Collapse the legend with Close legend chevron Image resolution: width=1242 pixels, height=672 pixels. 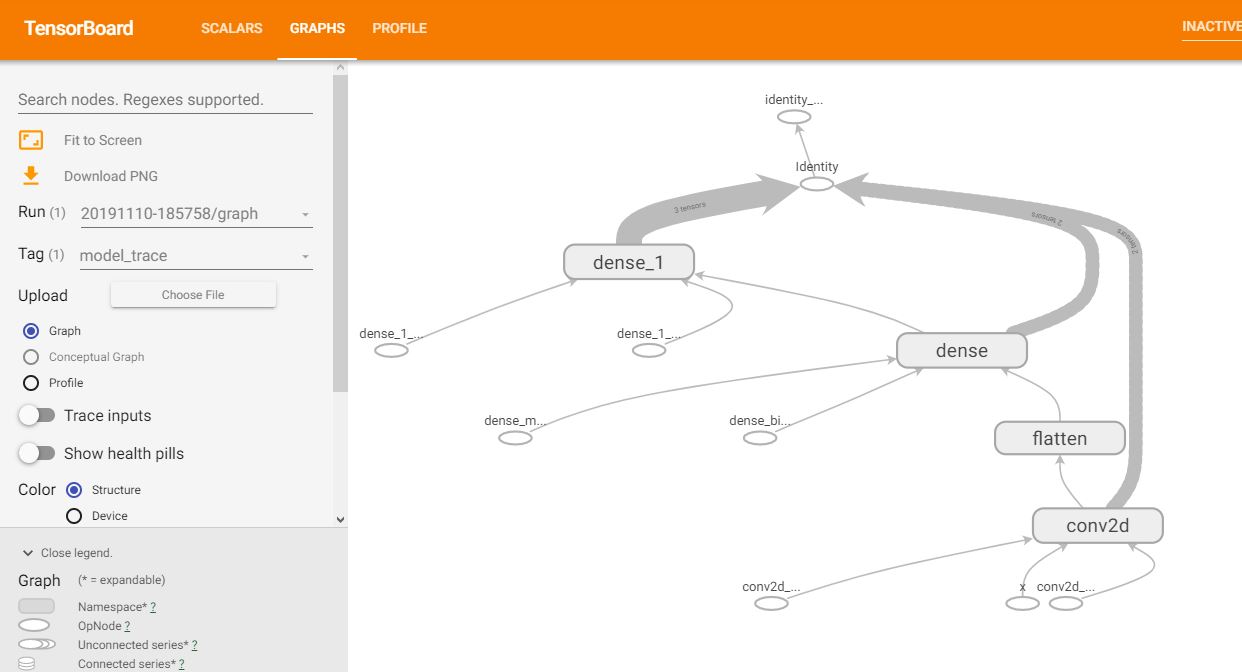(x=28, y=553)
